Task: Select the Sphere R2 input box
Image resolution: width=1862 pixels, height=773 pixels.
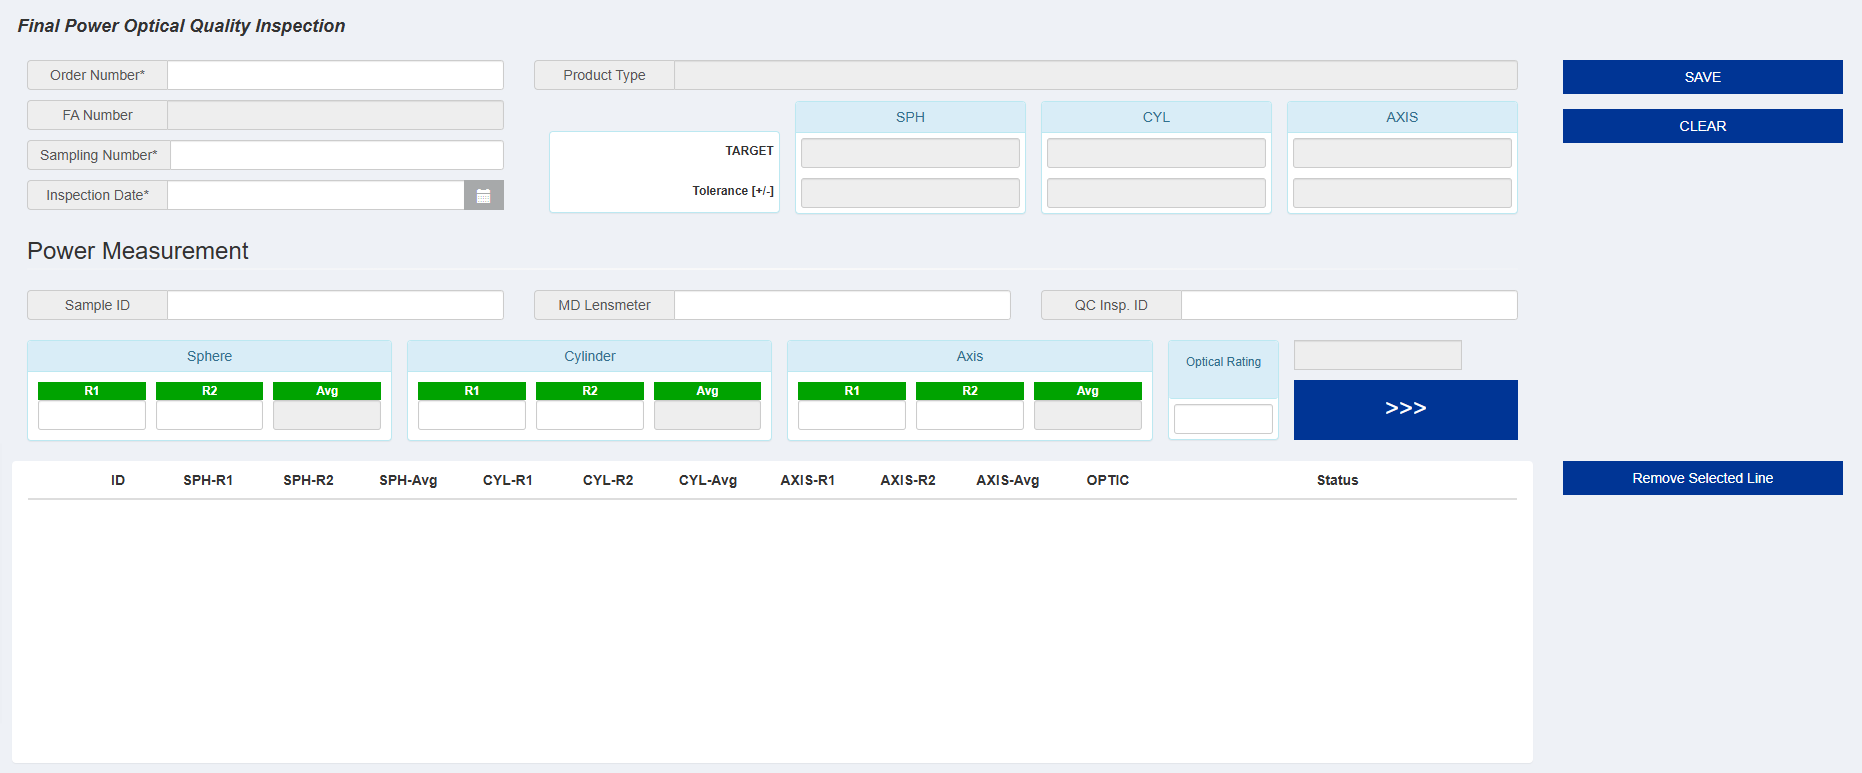Action: 209,415
